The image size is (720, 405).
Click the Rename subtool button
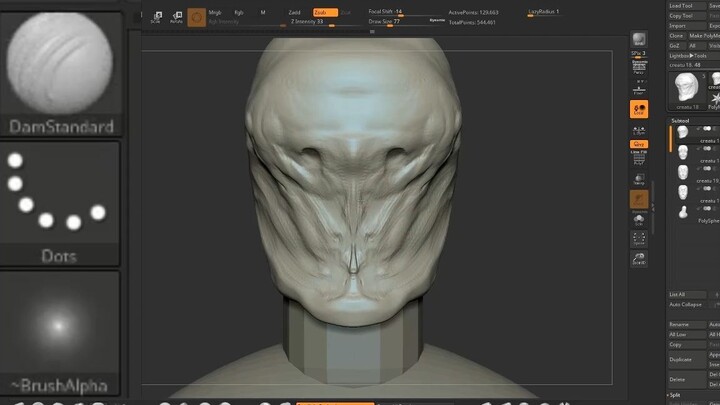pyautogui.click(x=686, y=324)
